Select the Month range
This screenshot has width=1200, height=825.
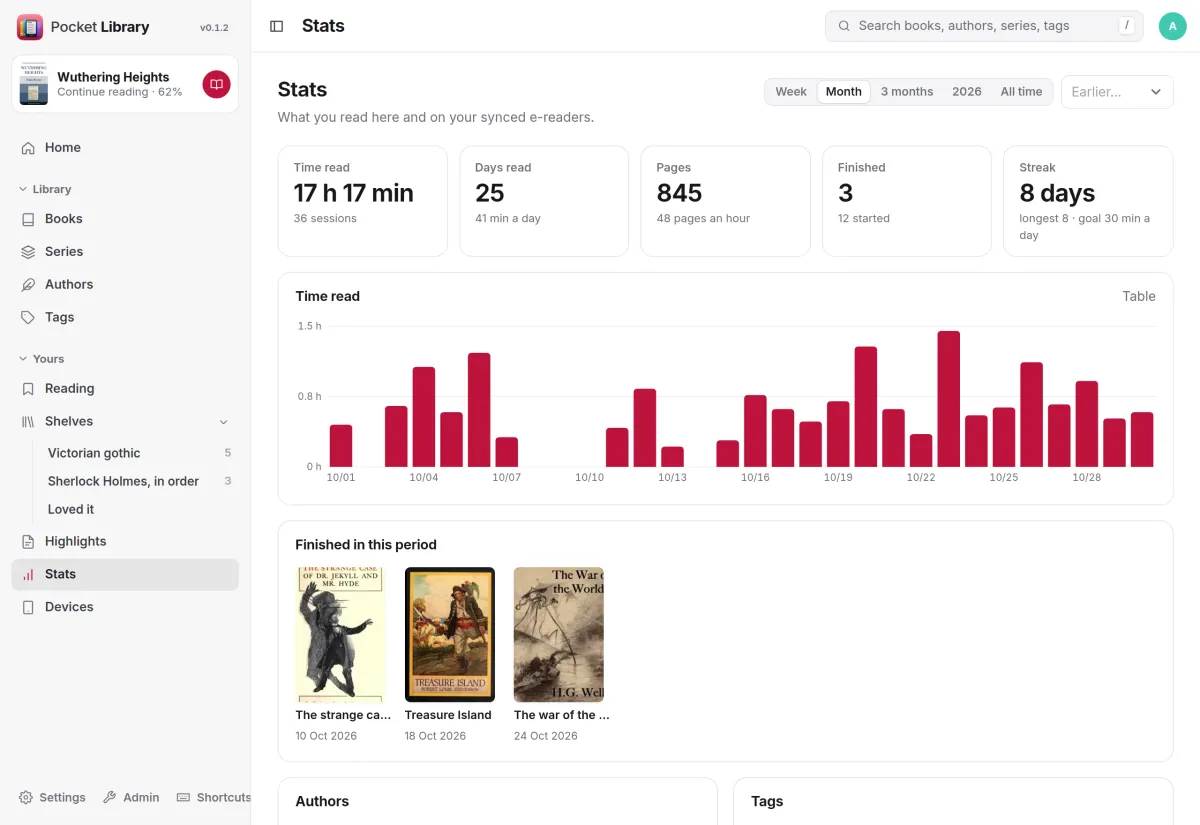point(844,92)
